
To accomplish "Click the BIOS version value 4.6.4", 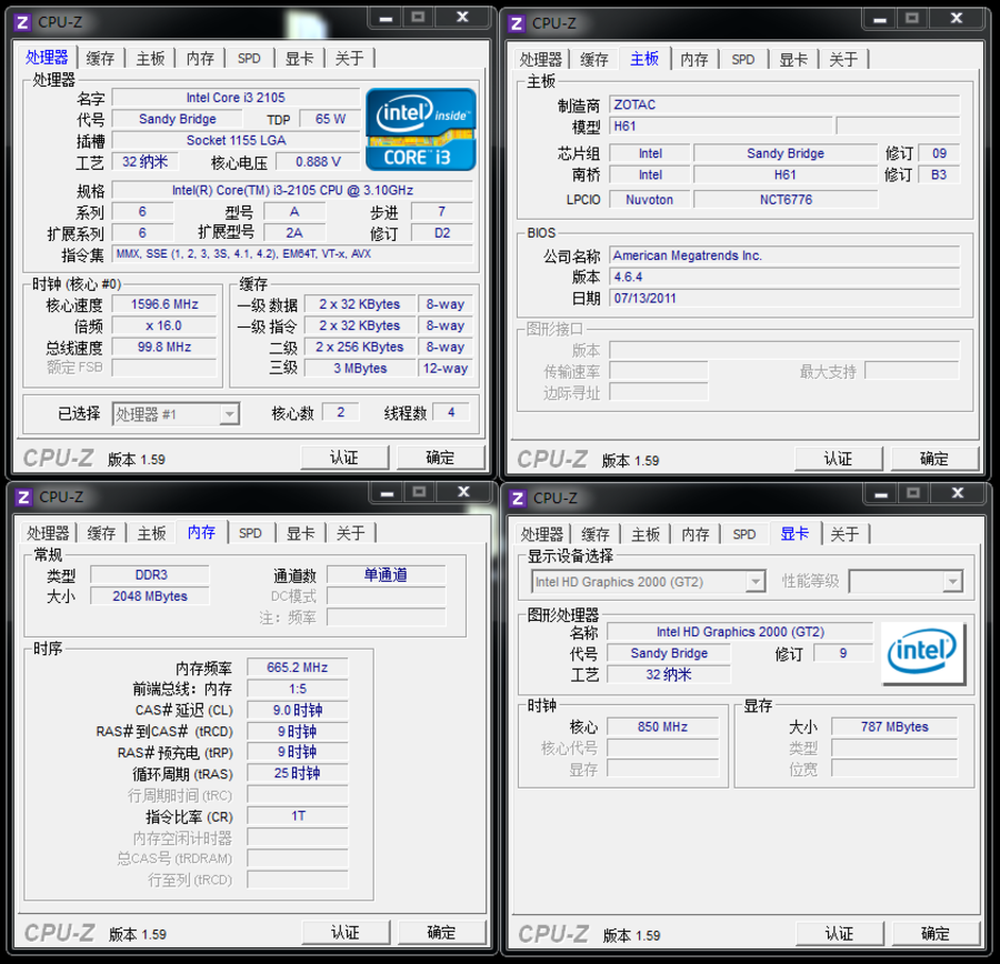I will [784, 277].
